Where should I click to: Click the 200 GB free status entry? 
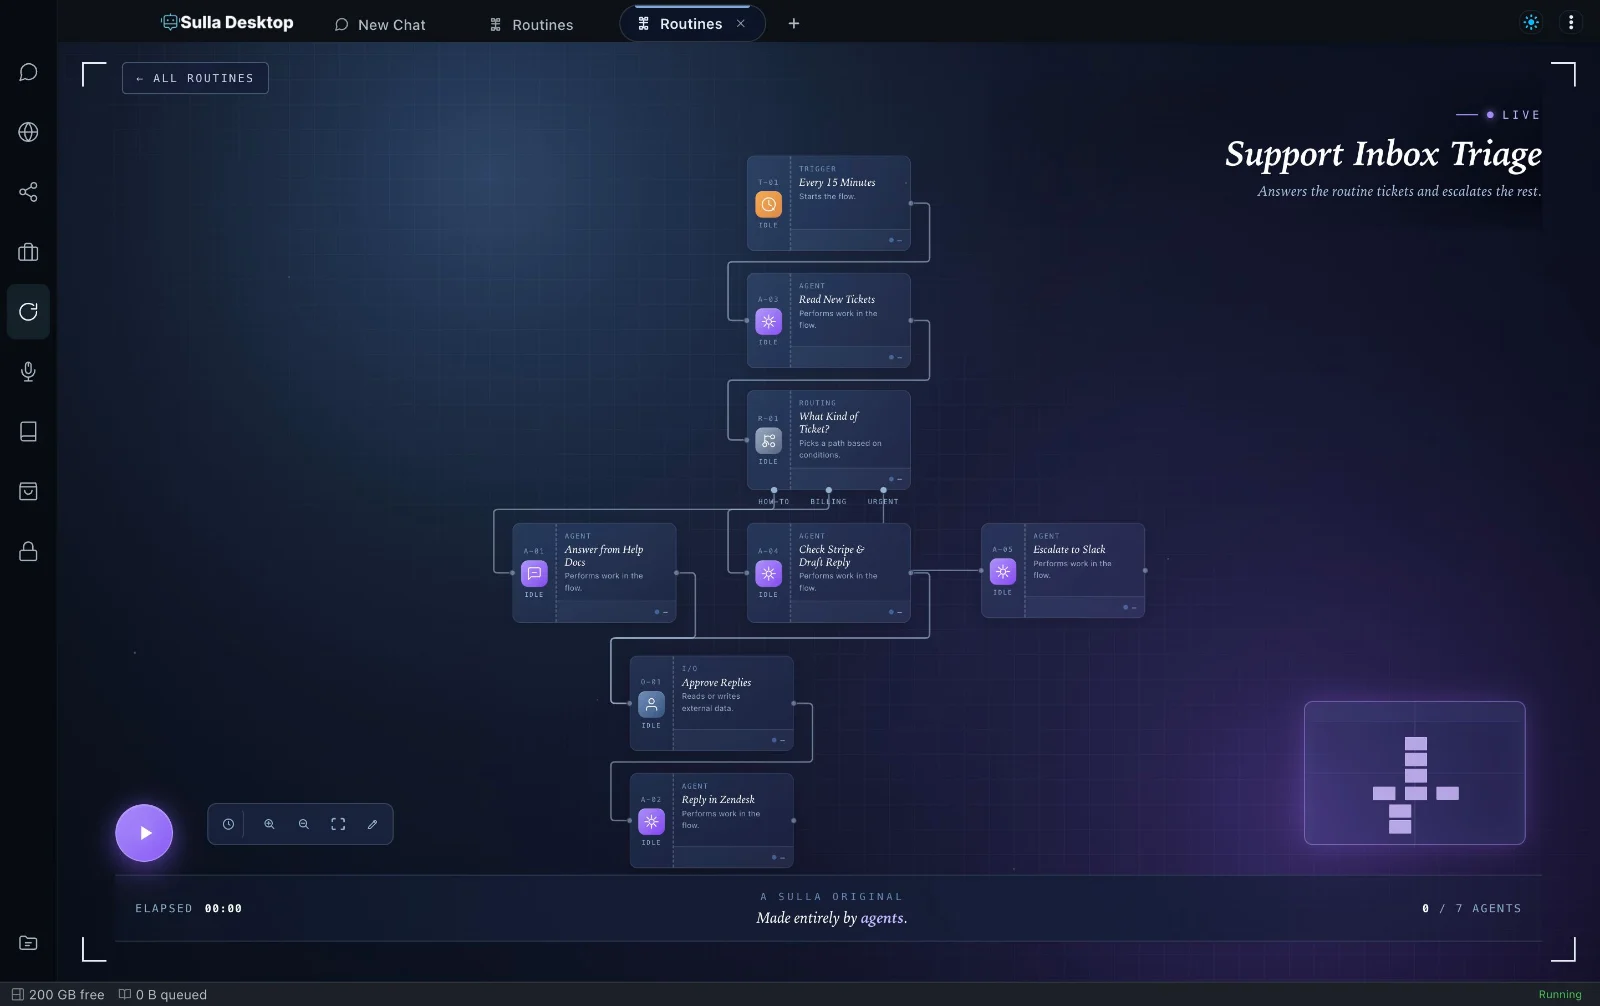(58, 994)
